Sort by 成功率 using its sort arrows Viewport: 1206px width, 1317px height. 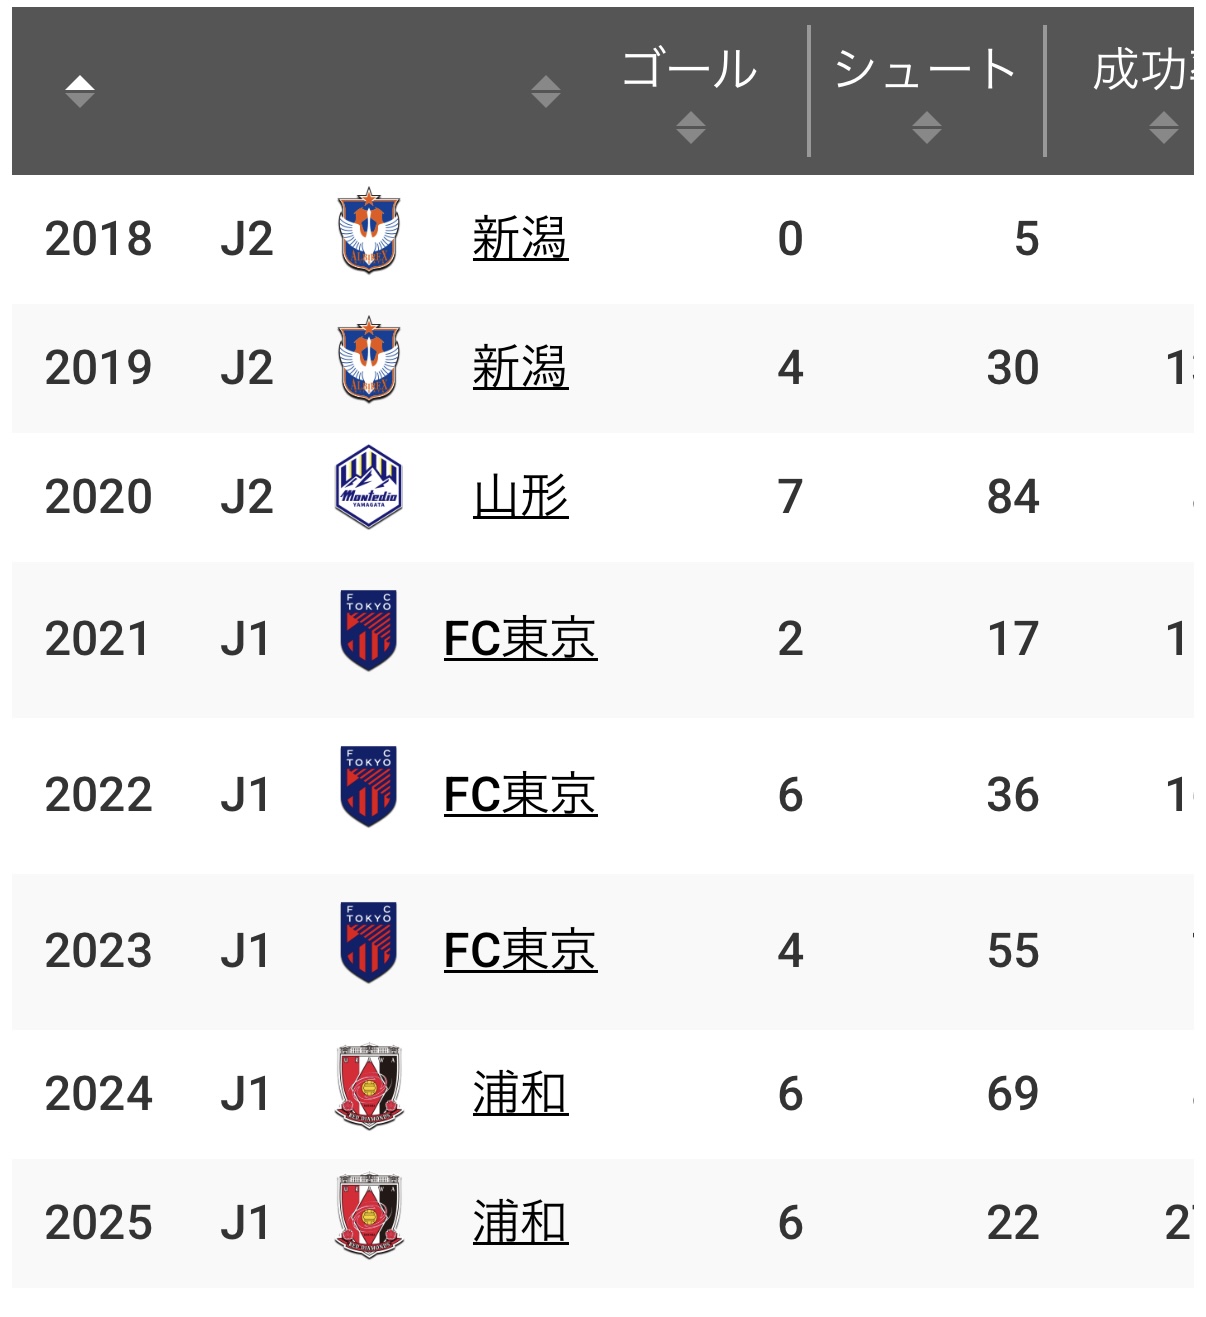1164,127
